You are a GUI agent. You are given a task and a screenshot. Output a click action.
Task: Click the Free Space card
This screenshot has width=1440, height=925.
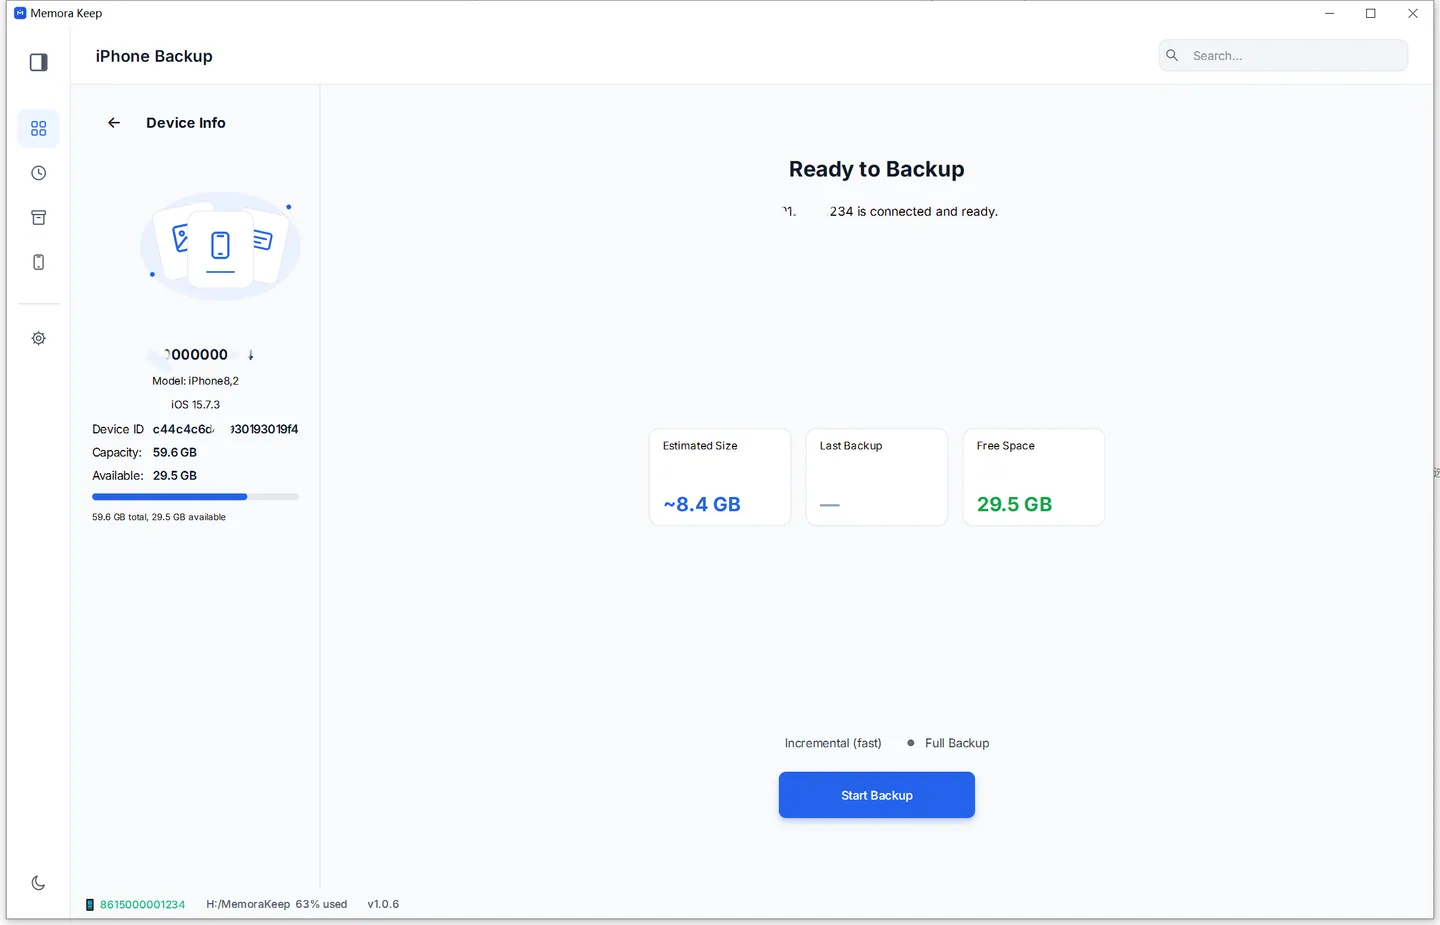tap(1034, 477)
